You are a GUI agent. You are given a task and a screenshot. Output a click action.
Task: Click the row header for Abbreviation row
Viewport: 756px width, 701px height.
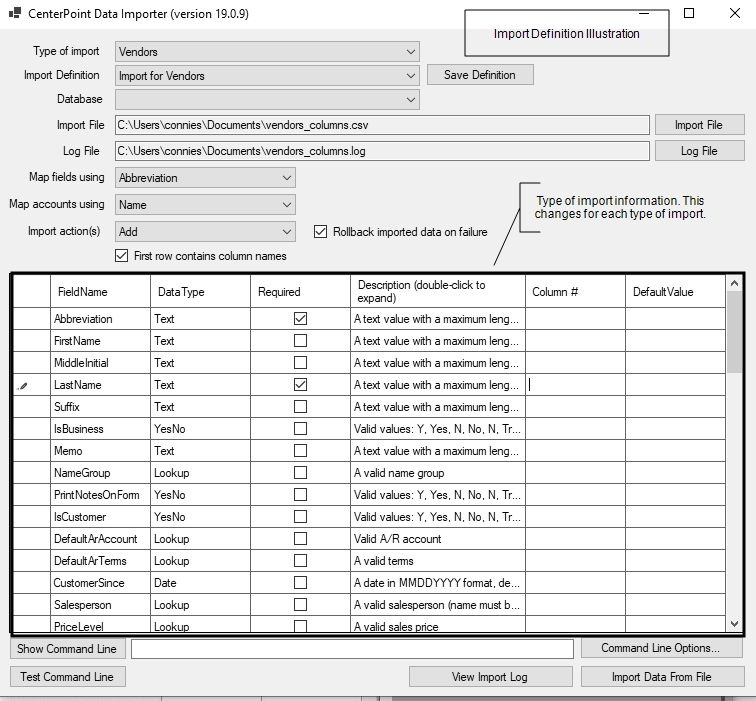click(31, 319)
